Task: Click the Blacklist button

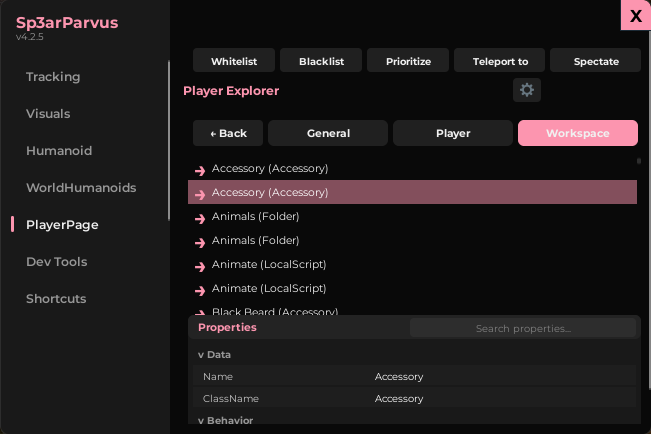Action: 321,60
